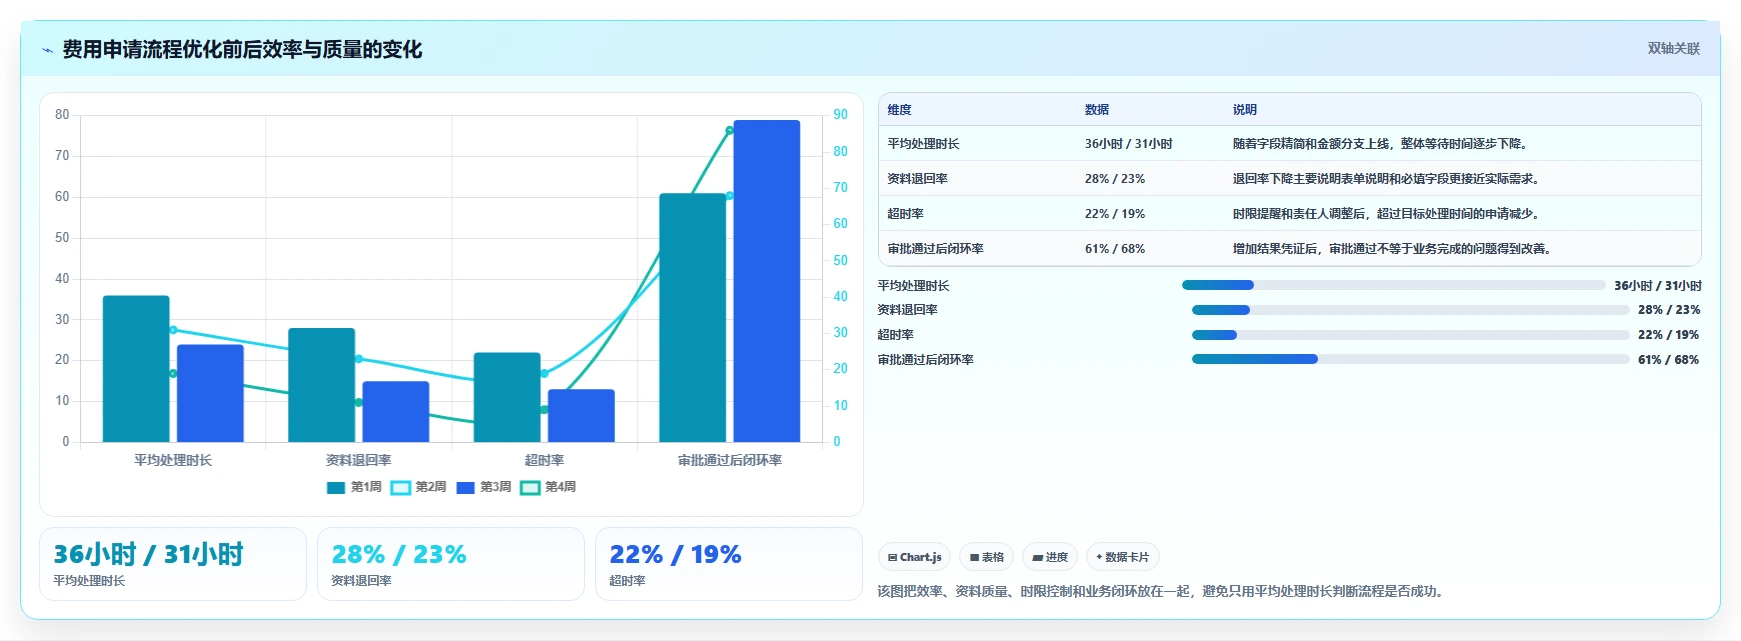1741x641 pixels.
Task: Click x-axis label 审批通过后闭环率 under the chart
Action: click(730, 460)
